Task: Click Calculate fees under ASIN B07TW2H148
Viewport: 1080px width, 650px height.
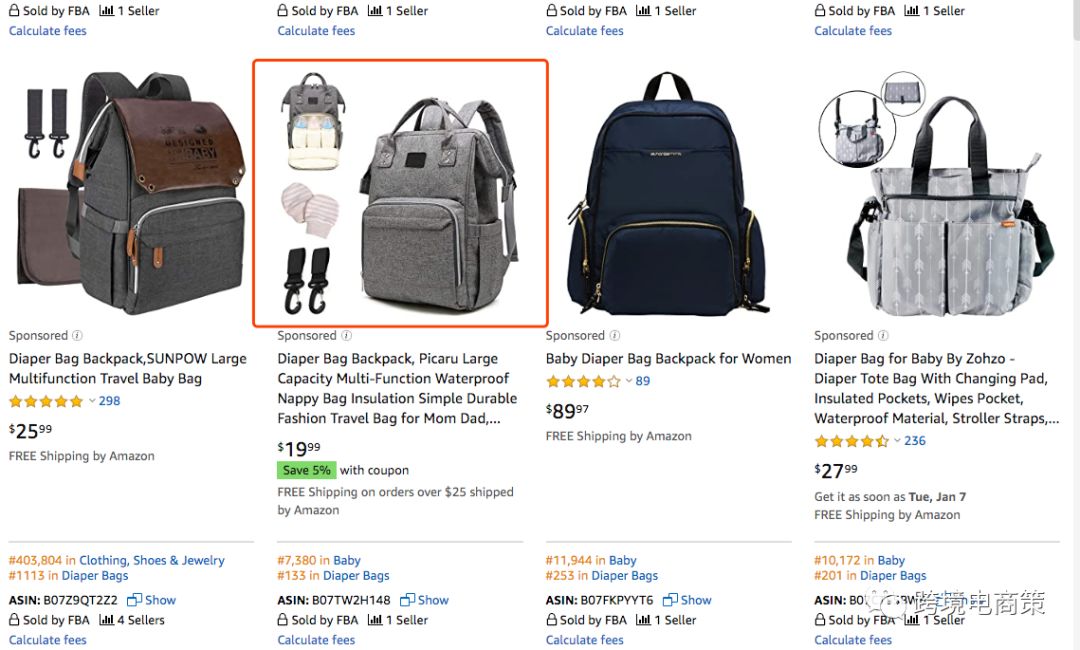Action: (316, 640)
